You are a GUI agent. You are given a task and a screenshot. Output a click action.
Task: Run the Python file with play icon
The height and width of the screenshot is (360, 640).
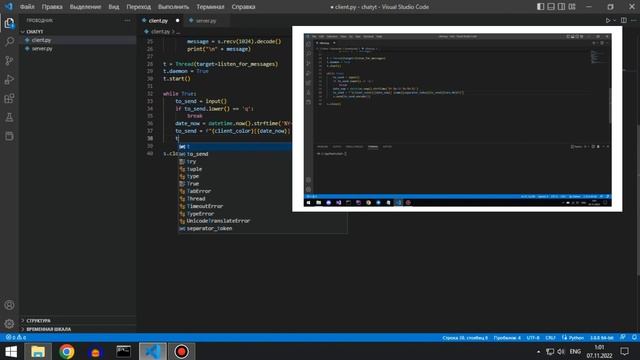[608, 20]
